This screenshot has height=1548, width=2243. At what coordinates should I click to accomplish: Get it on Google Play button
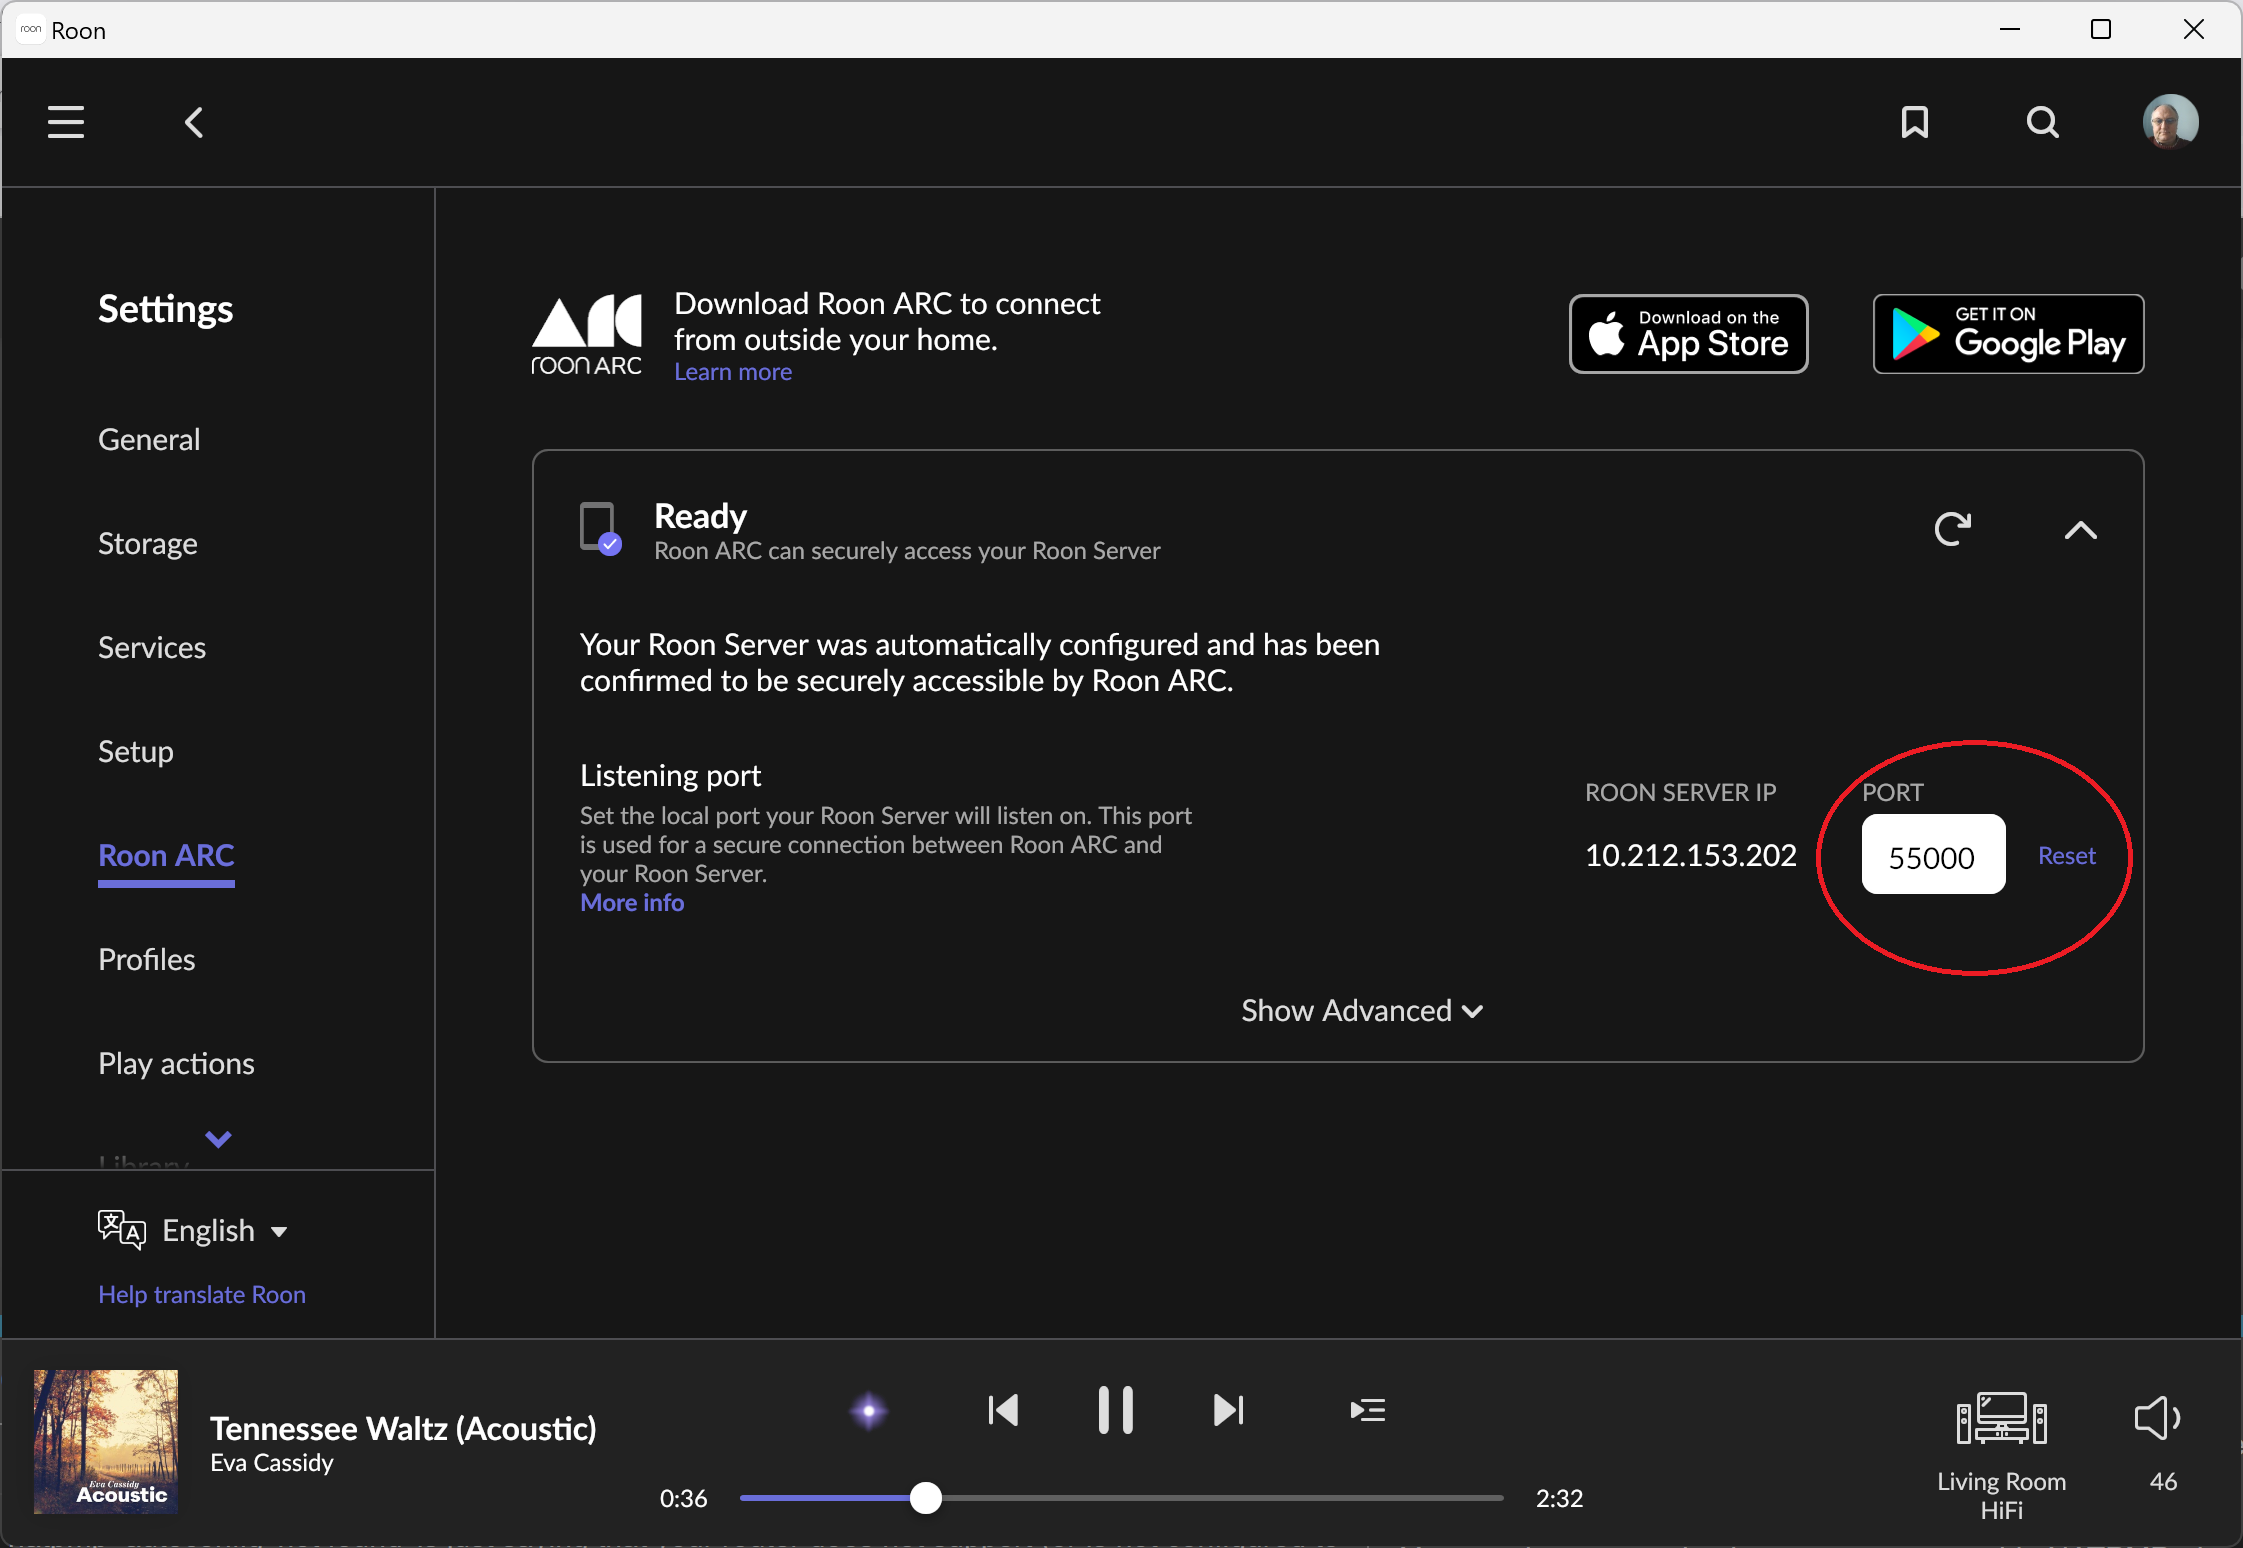[x=2008, y=334]
